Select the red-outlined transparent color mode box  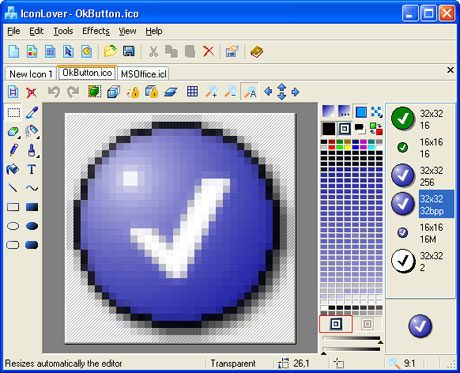(336, 324)
